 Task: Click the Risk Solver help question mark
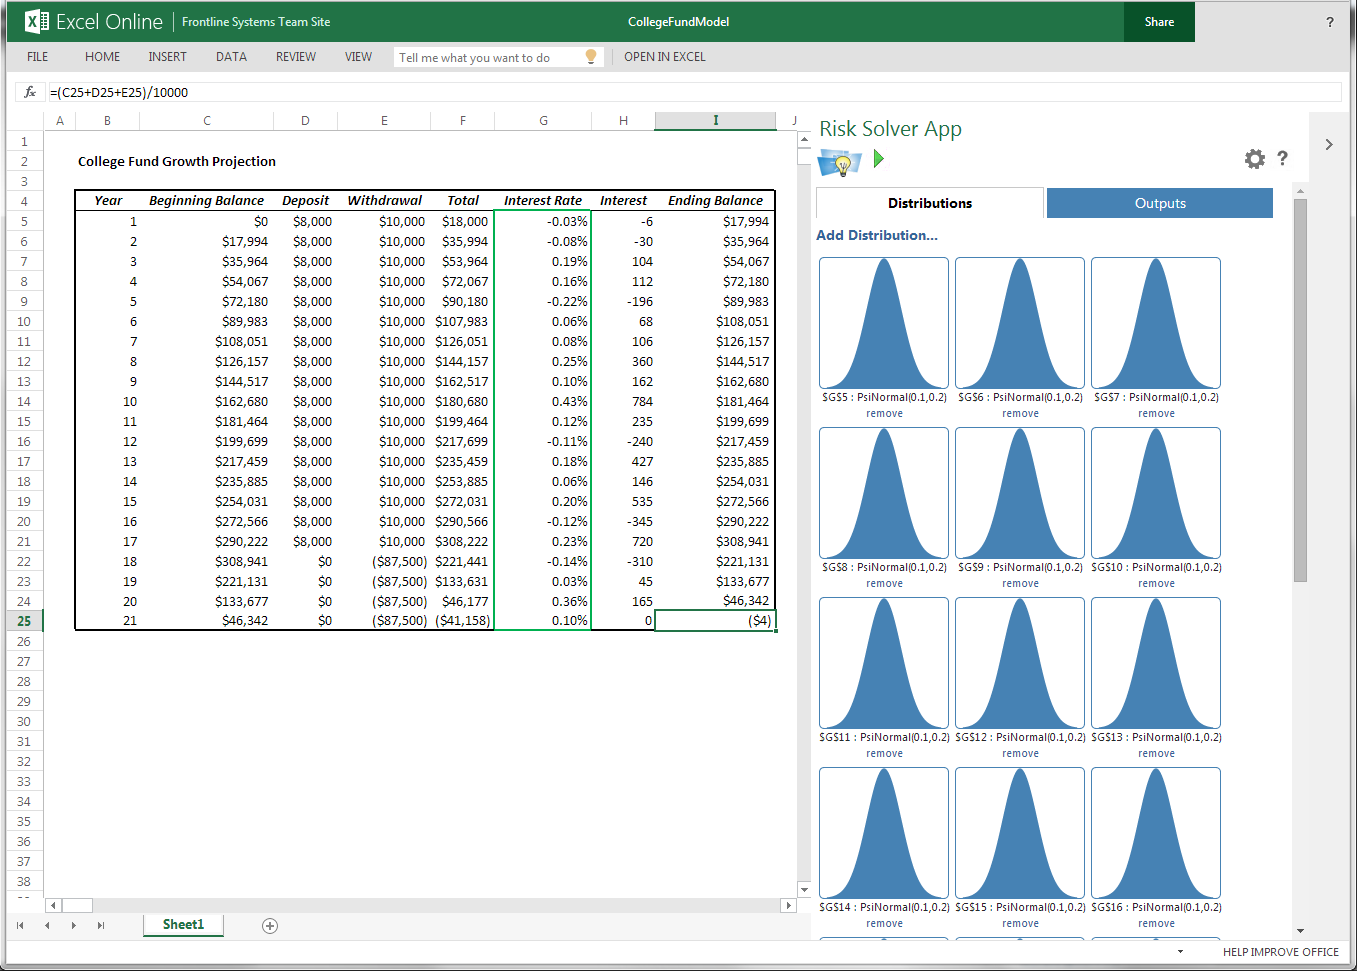click(x=1282, y=158)
